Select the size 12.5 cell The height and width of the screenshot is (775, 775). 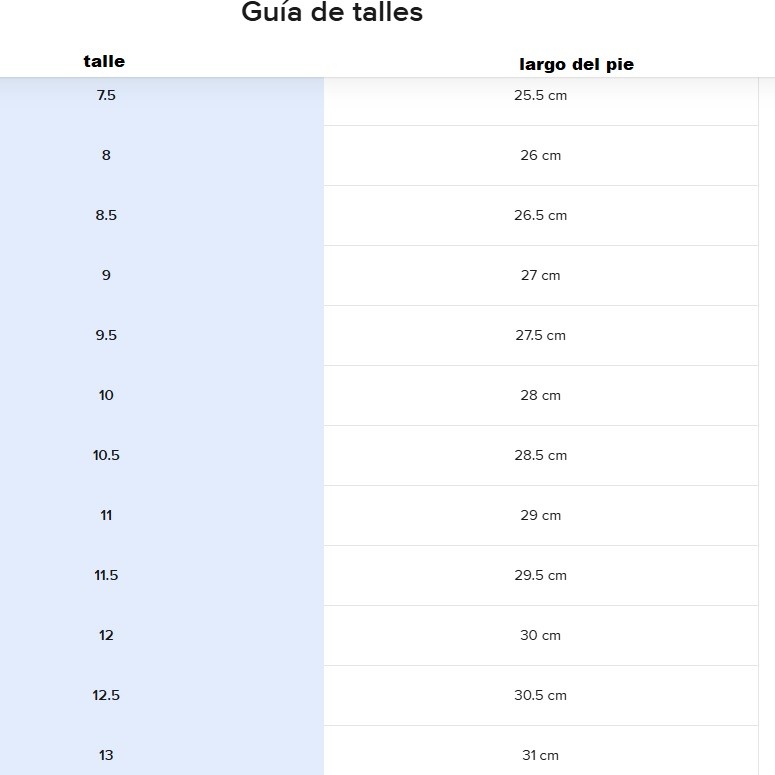point(106,695)
